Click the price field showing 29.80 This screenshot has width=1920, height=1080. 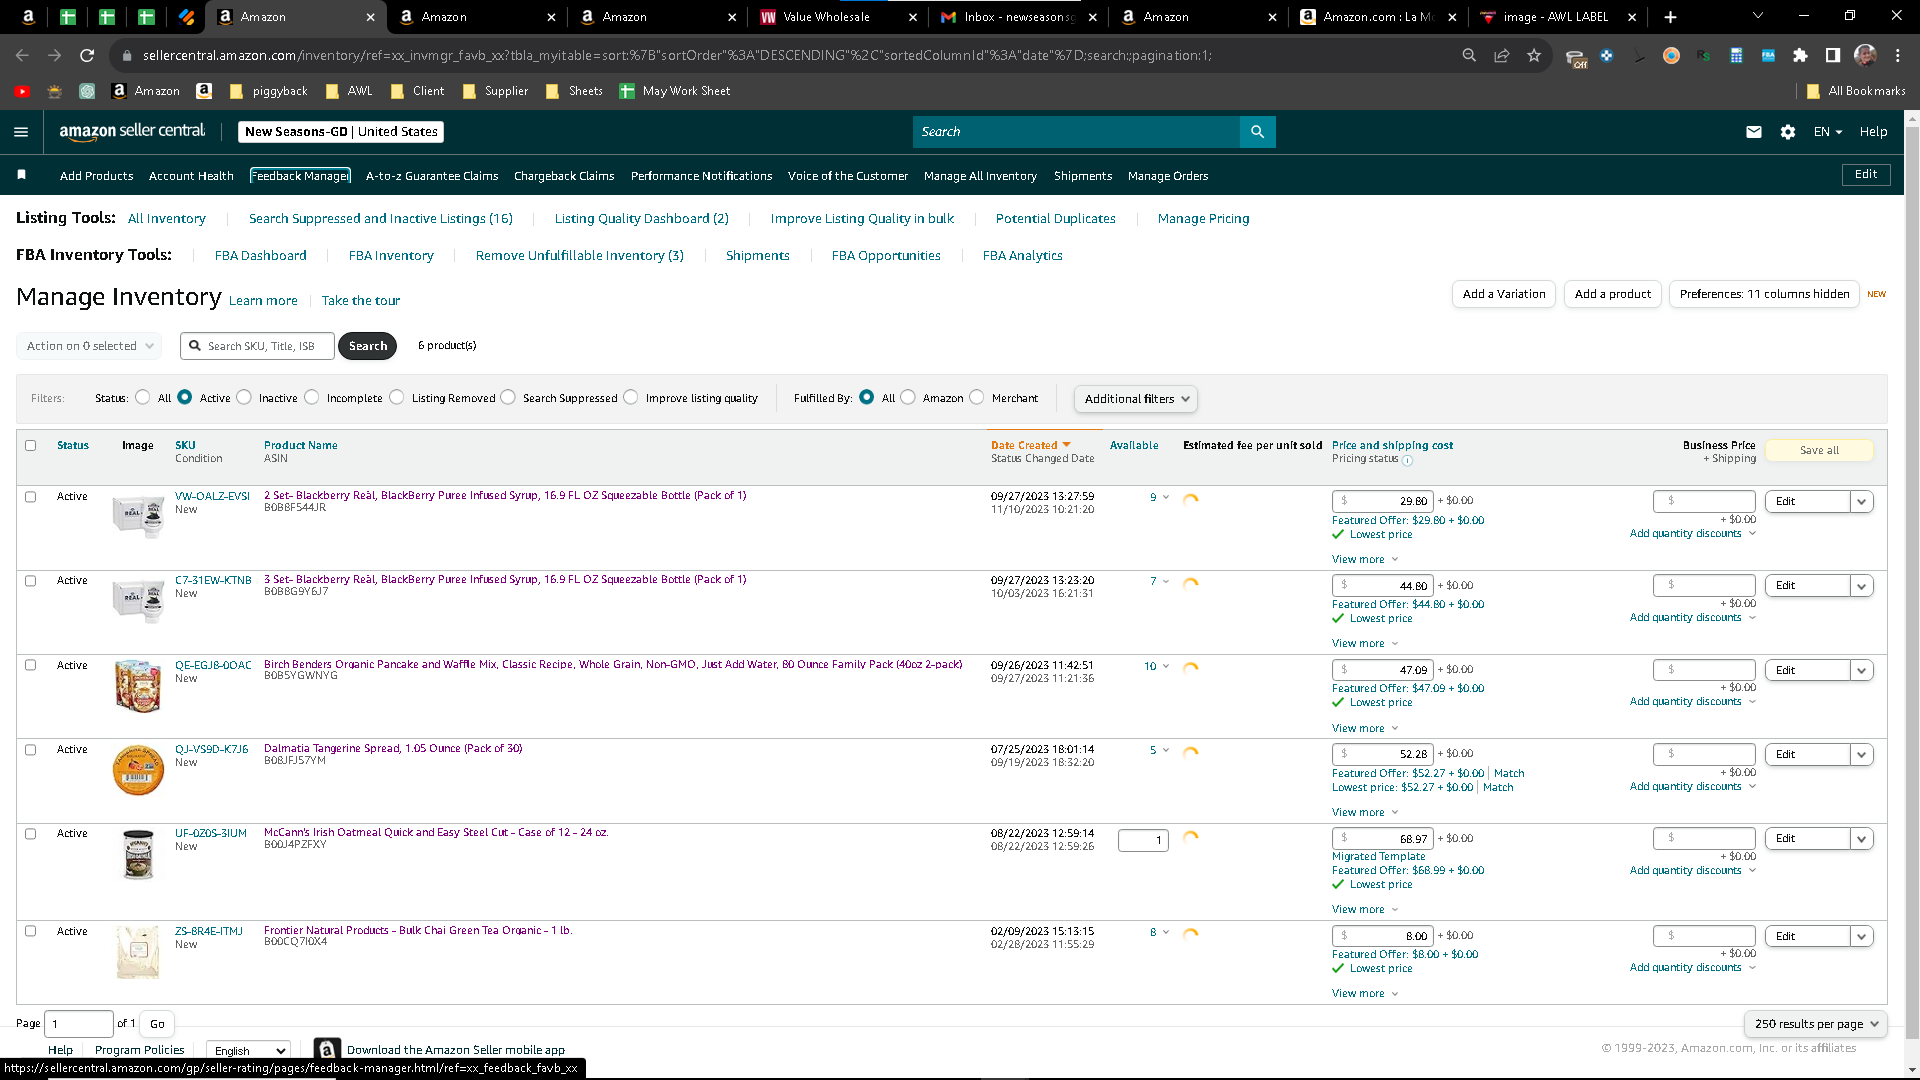coord(1383,501)
